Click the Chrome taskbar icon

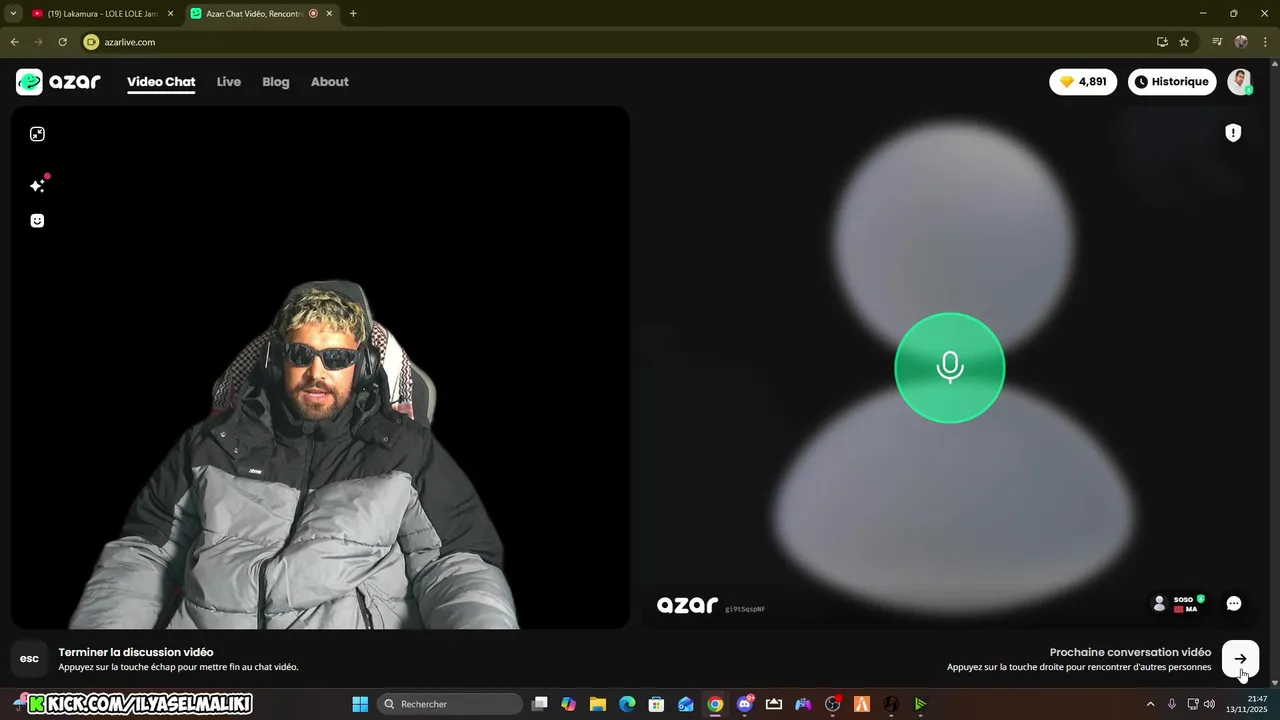pos(715,704)
